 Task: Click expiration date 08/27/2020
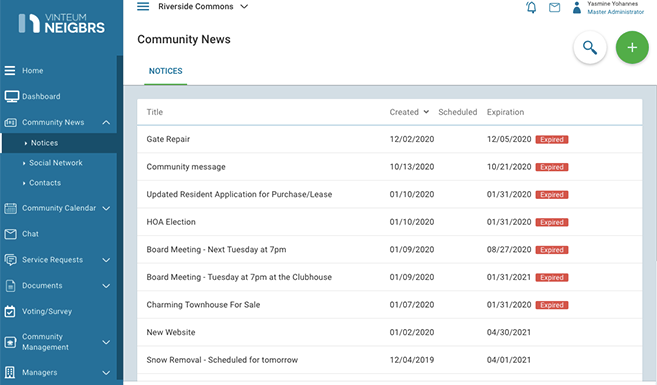click(509, 250)
